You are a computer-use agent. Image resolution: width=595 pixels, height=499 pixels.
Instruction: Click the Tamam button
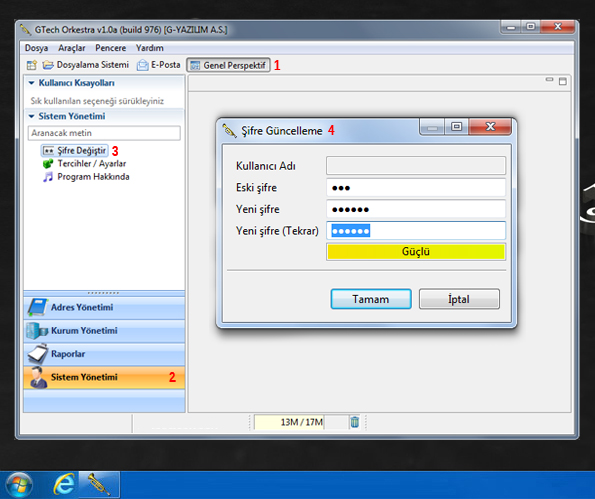point(371,299)
